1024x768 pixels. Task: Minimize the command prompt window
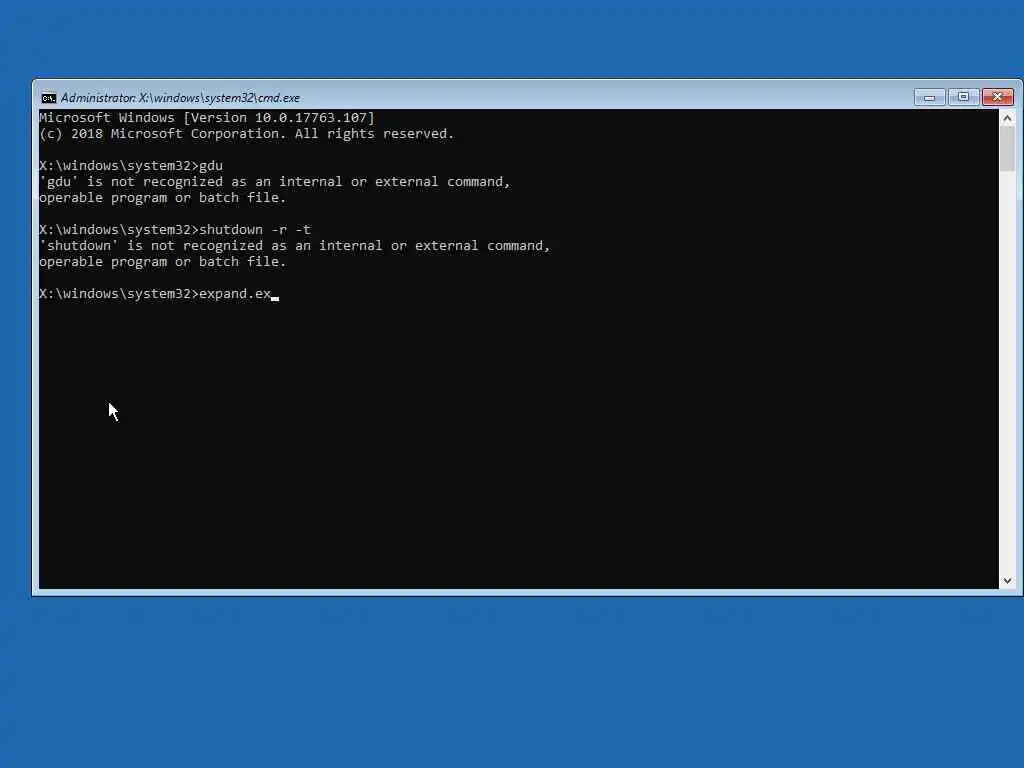929,97
